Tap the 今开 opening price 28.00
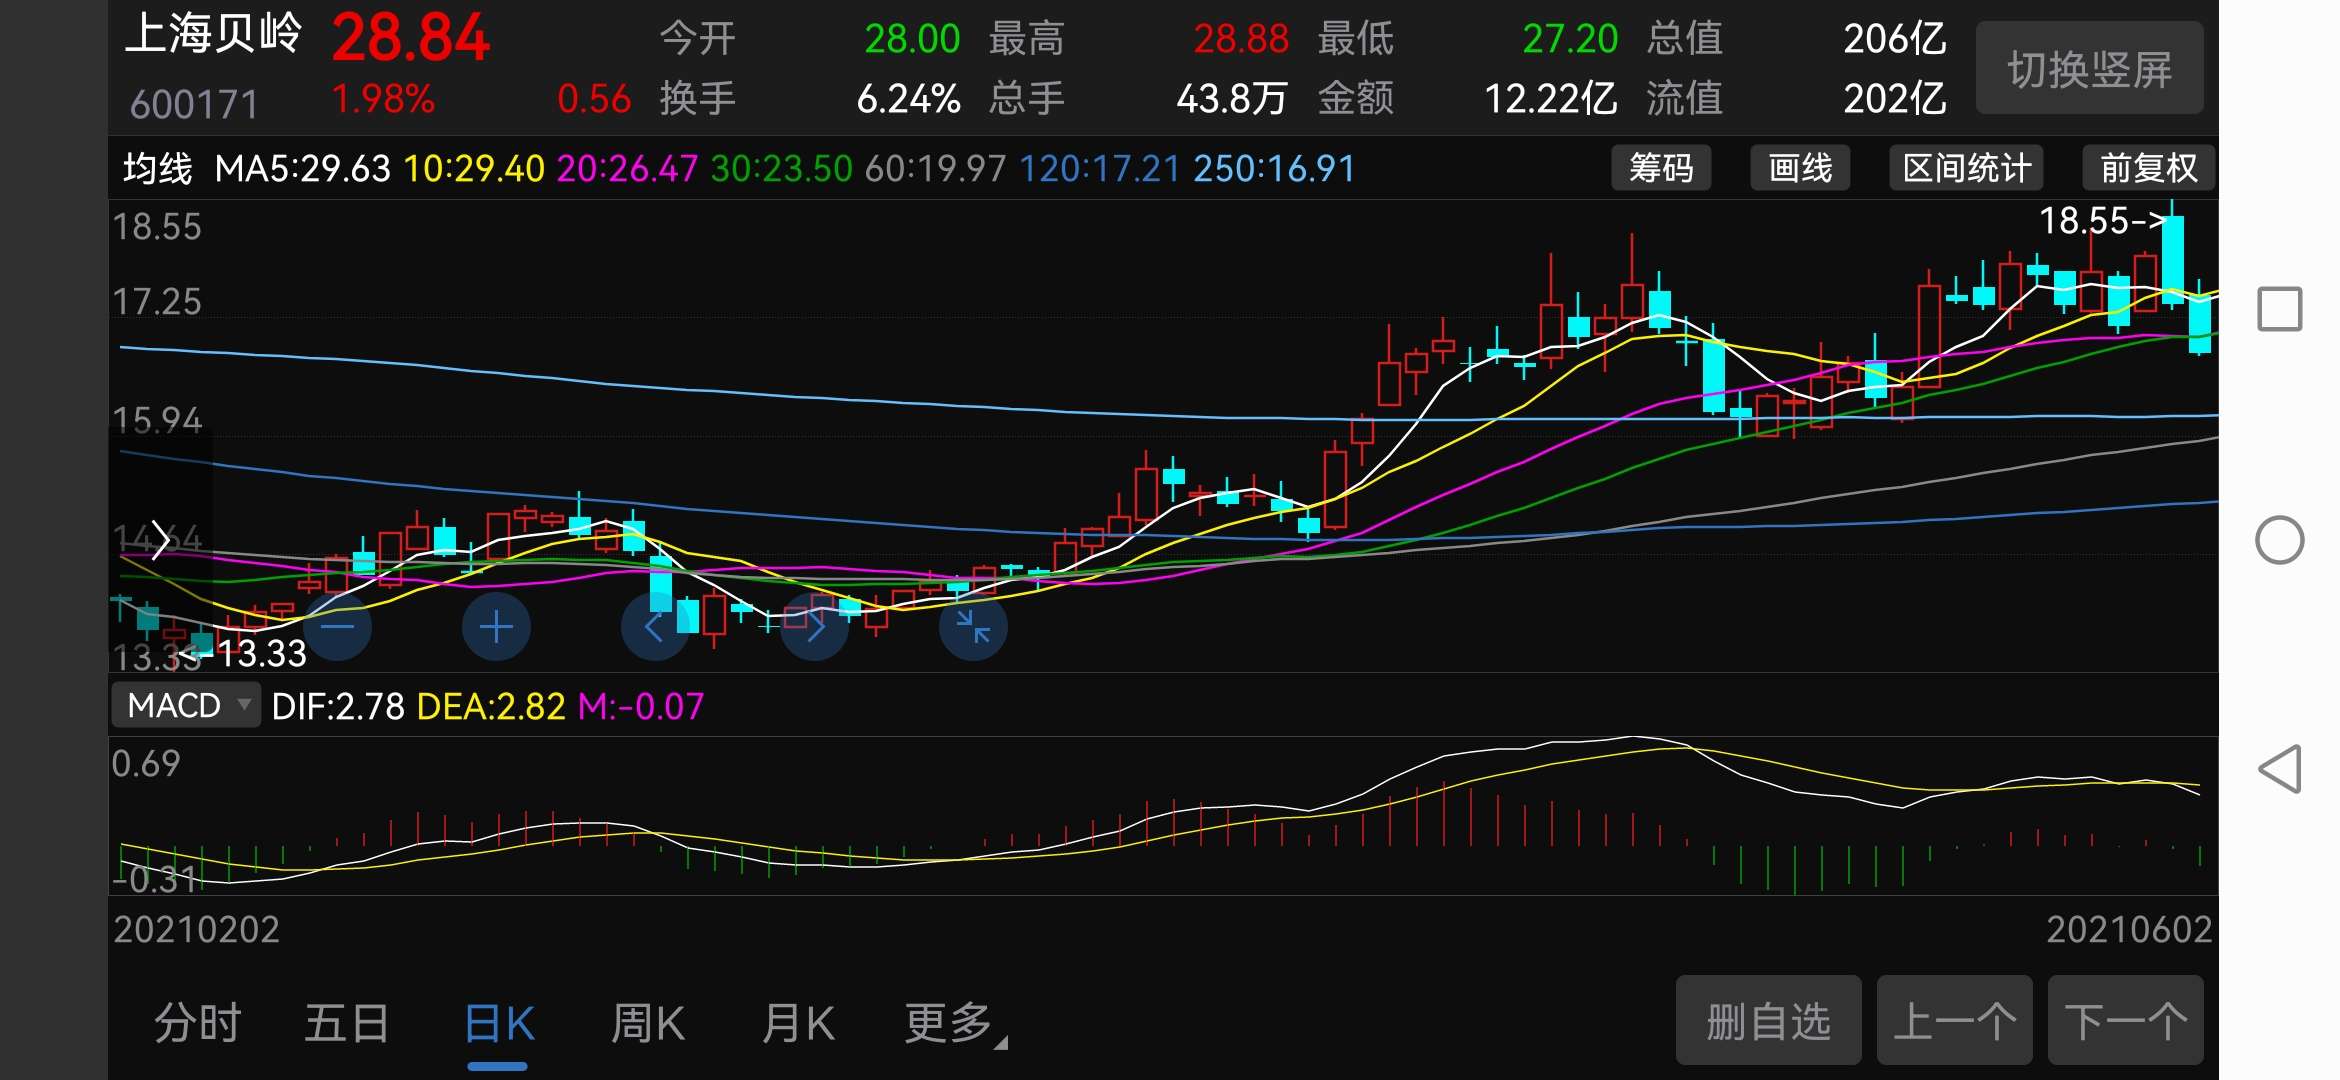 click(x=911, y=39)
